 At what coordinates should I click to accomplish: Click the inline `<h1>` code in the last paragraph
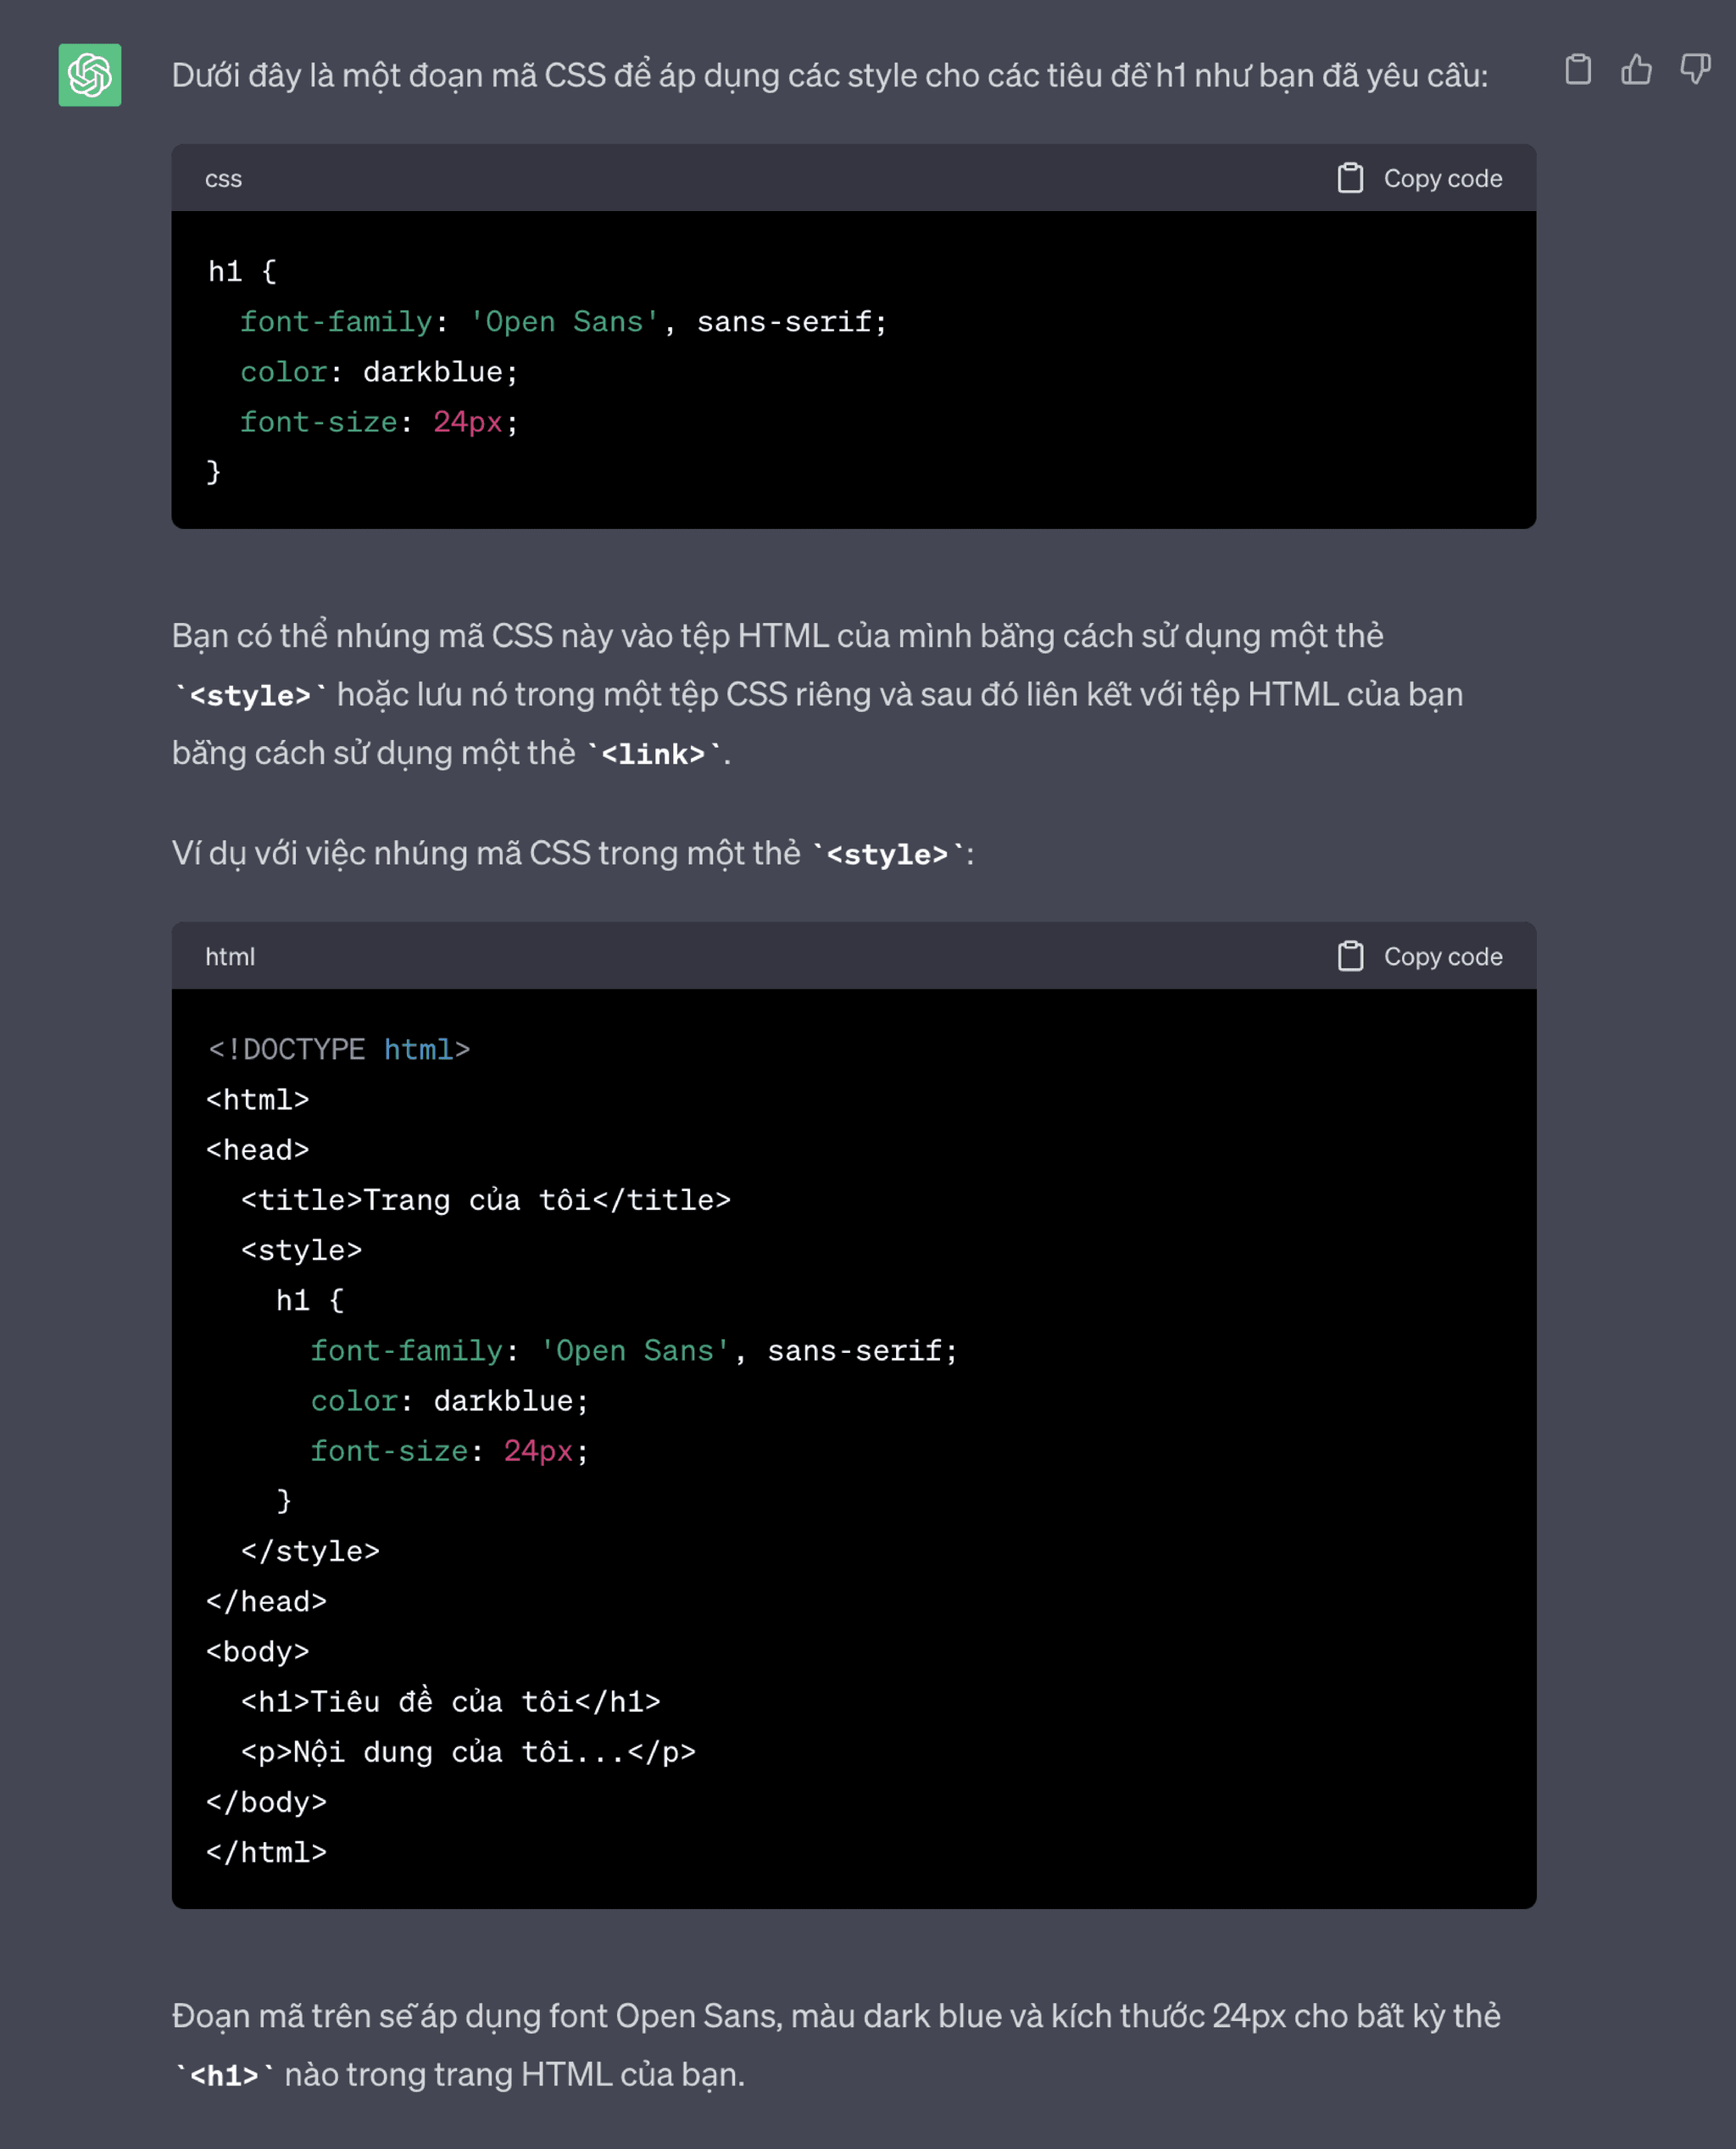click(224, 2076)
